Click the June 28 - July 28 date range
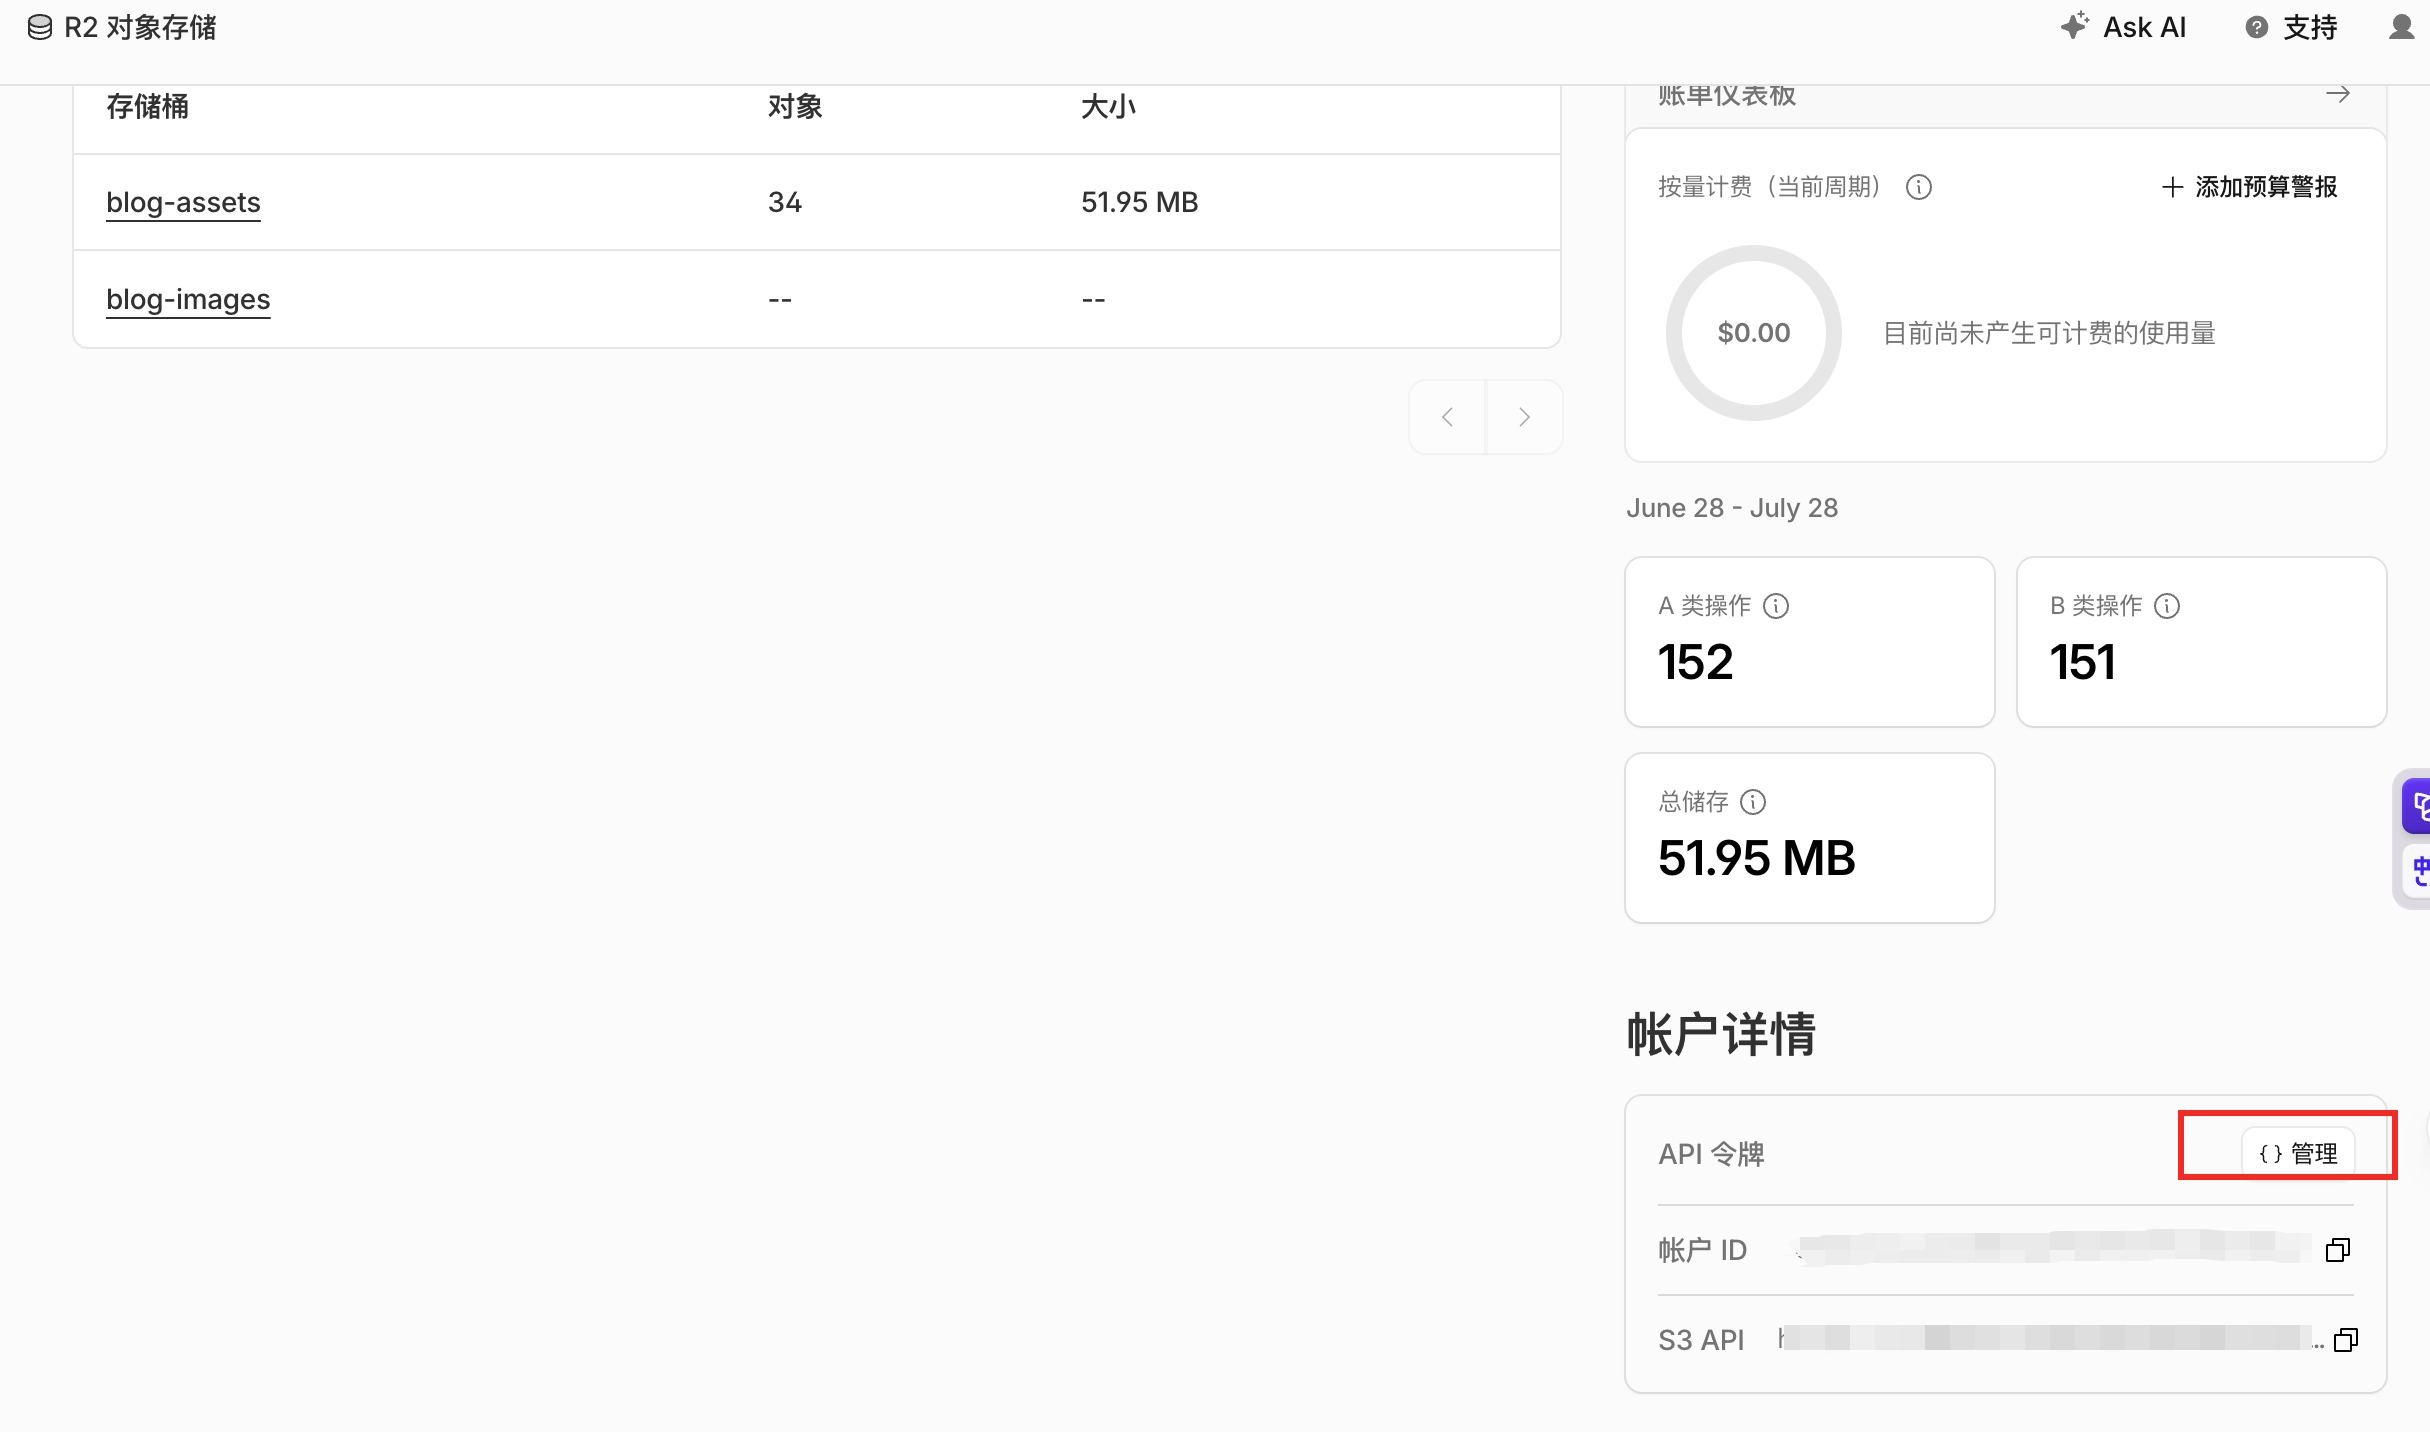 1732,508
